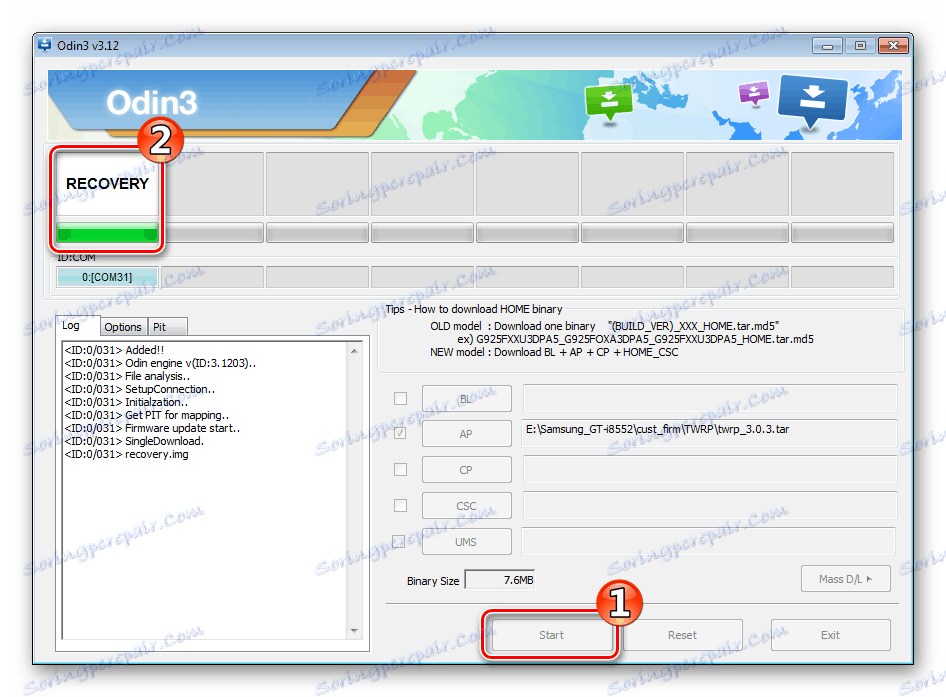Click the 0:[COM31] port field
Viewport: 946px width, 697px height.
coord(107,277)
